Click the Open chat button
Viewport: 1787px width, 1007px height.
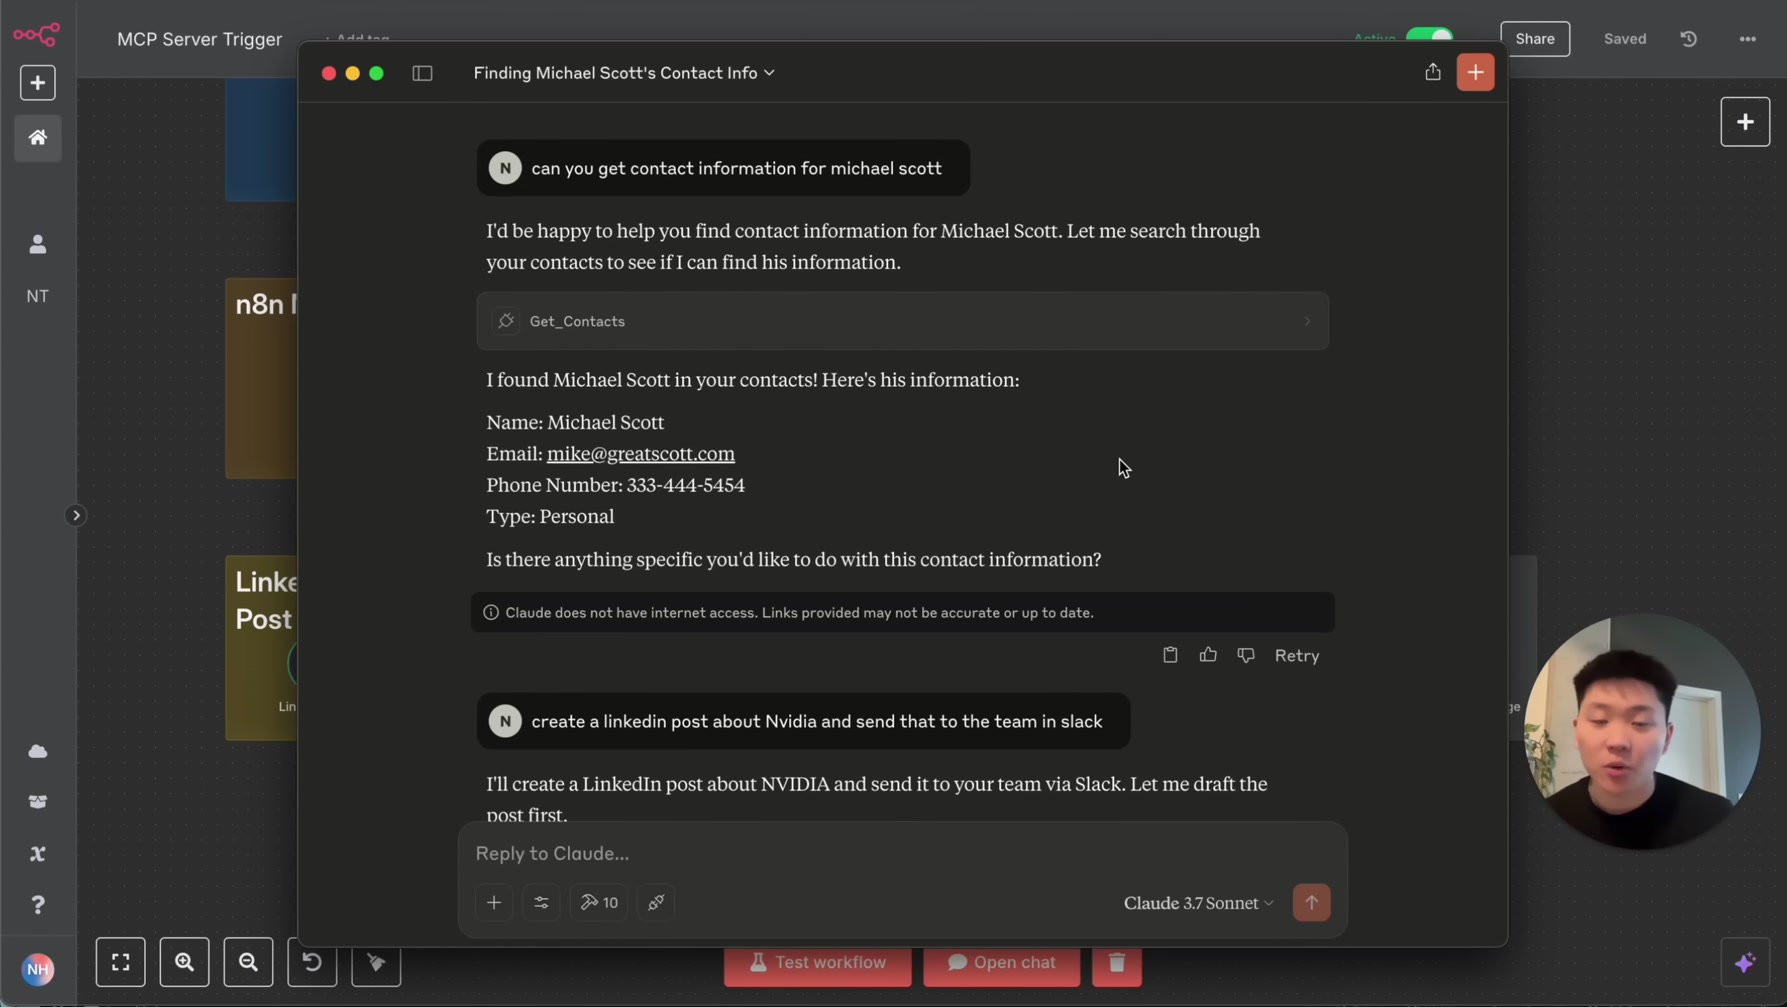point(1001,964)
